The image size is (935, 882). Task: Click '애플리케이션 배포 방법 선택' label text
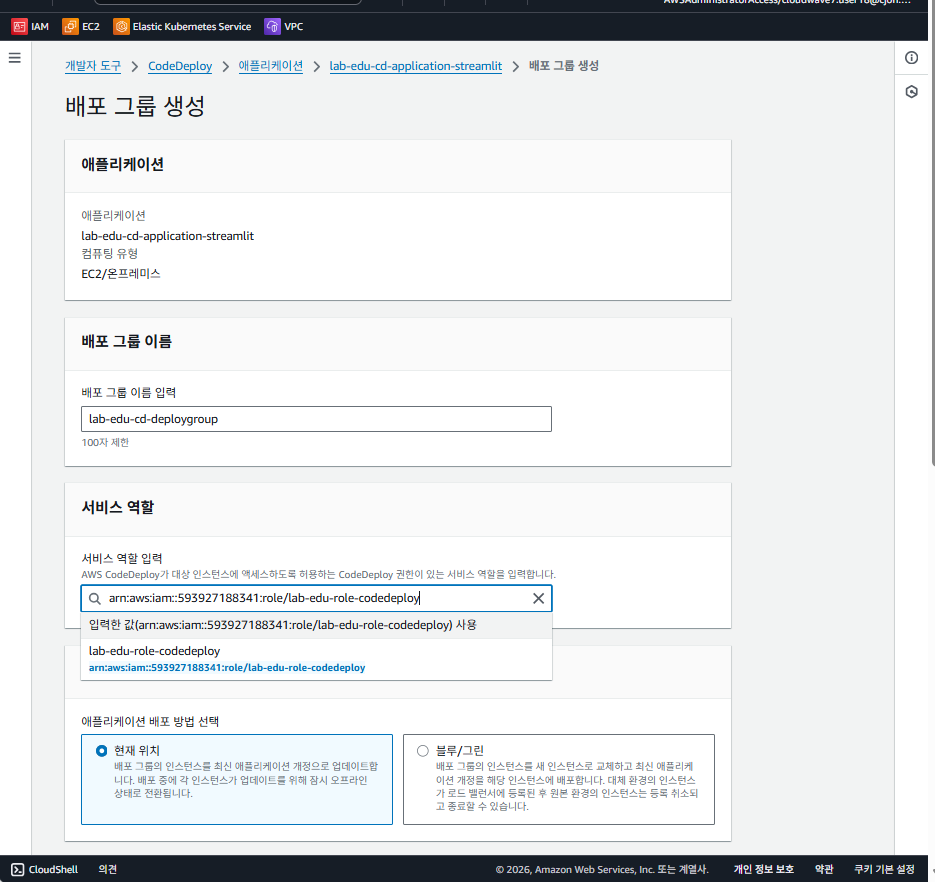(x=150, y=722)
